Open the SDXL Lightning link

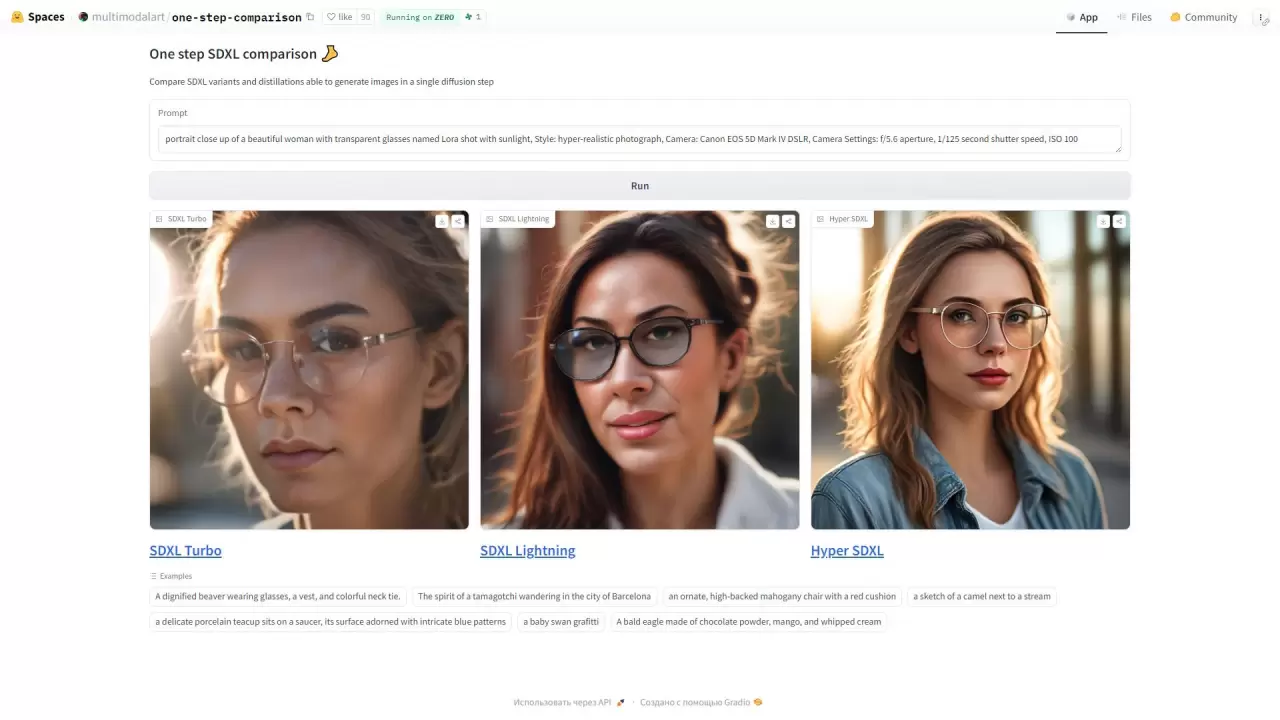pos(527,551)
